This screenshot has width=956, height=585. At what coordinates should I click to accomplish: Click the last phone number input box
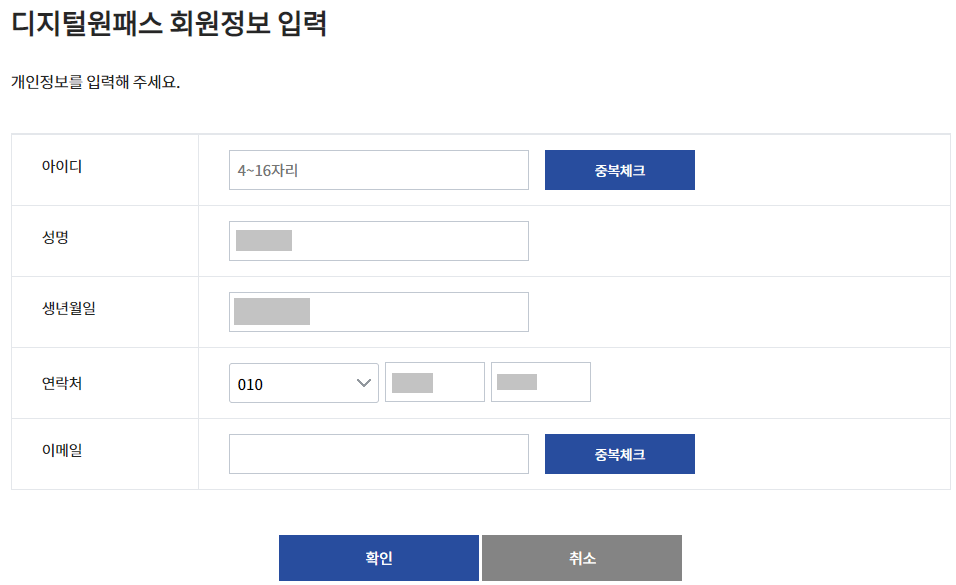click(540, 382)
